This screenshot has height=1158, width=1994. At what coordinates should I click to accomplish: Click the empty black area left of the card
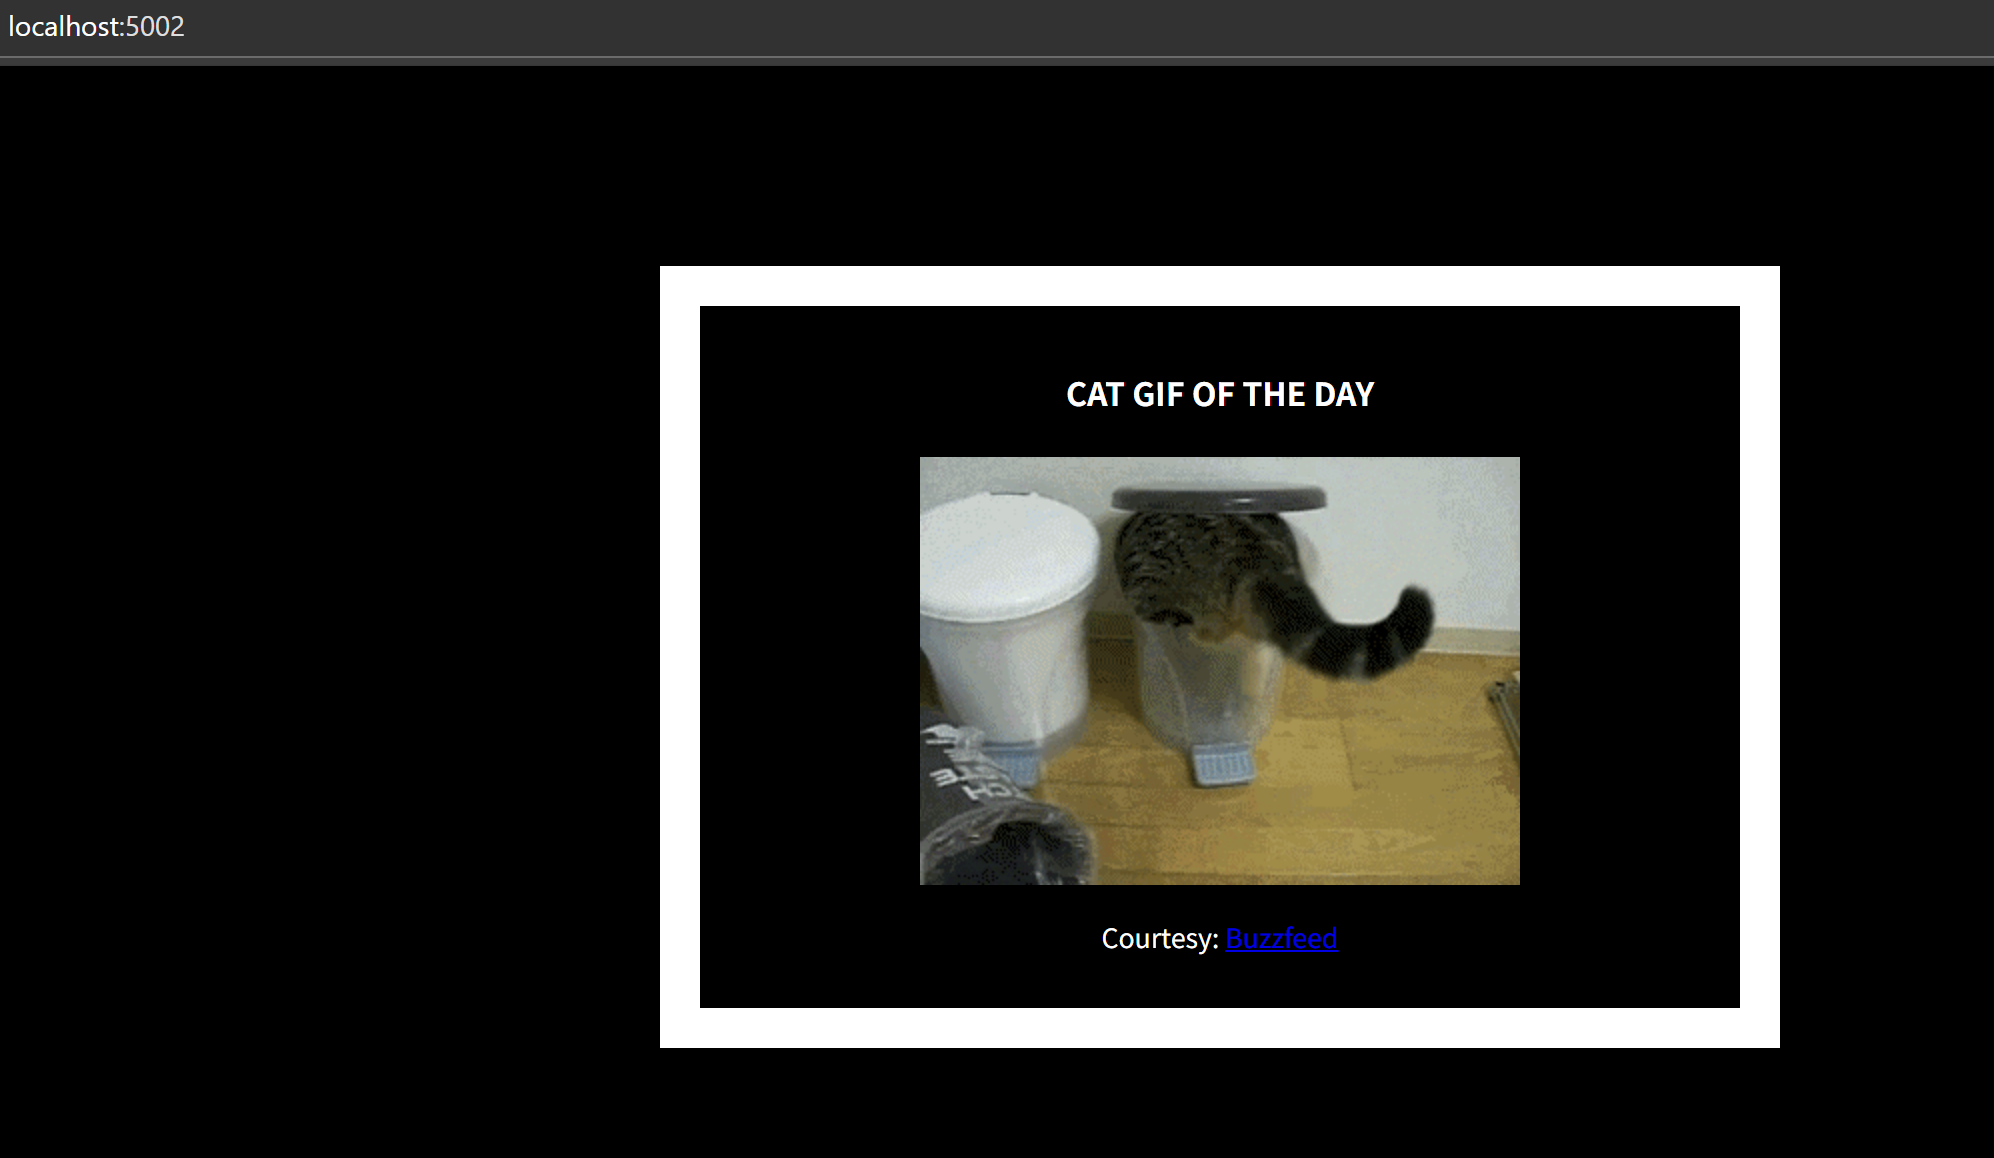coord(330,650)
